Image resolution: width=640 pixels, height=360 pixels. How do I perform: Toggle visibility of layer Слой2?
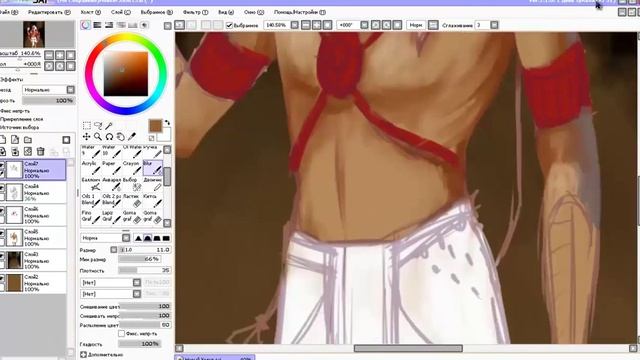[2, 278]
